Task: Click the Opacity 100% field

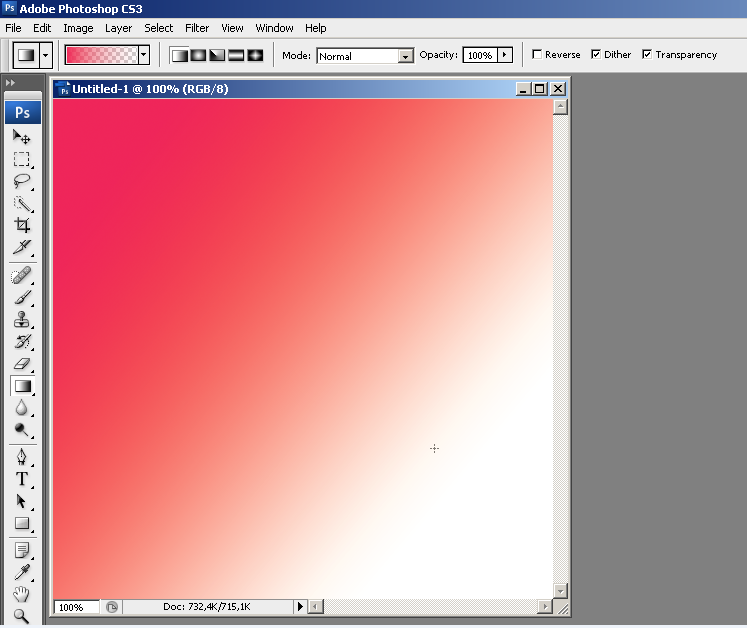Action: click(x=480, y=55)
